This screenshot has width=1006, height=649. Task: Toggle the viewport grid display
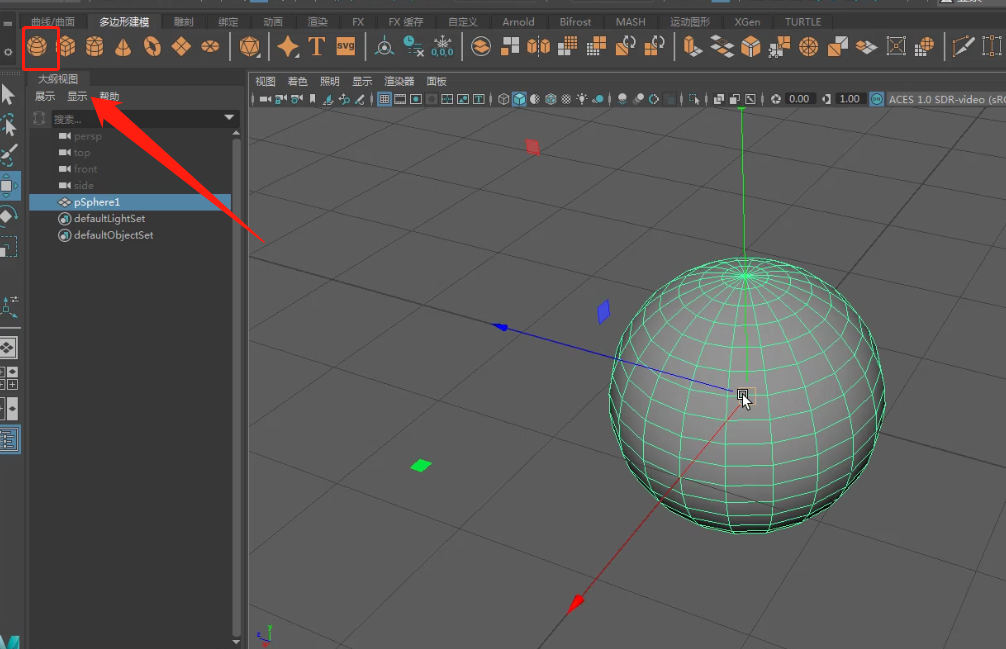(384, 99)
